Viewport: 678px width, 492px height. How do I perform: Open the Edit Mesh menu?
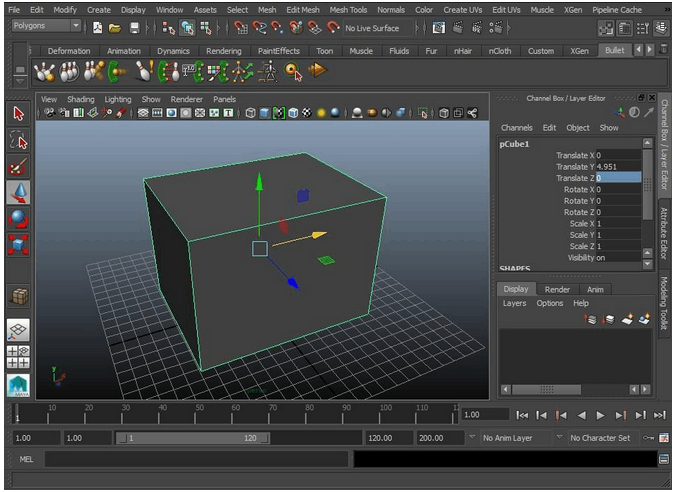click(x=302, y=10)
